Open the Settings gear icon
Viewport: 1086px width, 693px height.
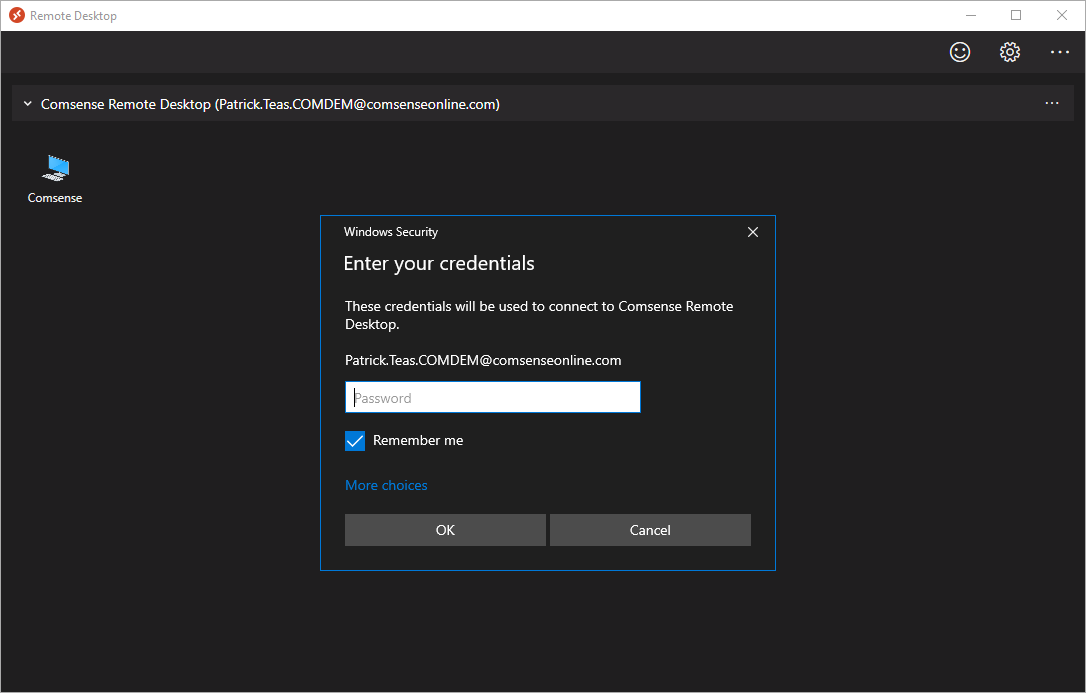(1010, 52)
